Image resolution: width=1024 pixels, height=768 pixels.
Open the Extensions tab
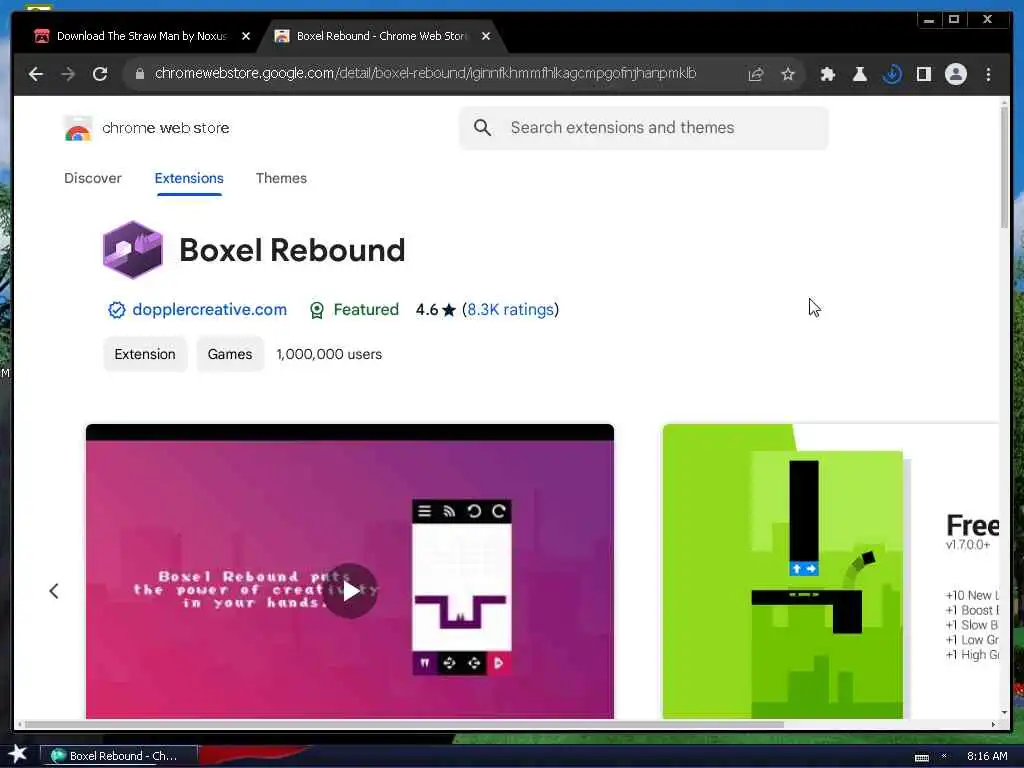click(189, 178)
